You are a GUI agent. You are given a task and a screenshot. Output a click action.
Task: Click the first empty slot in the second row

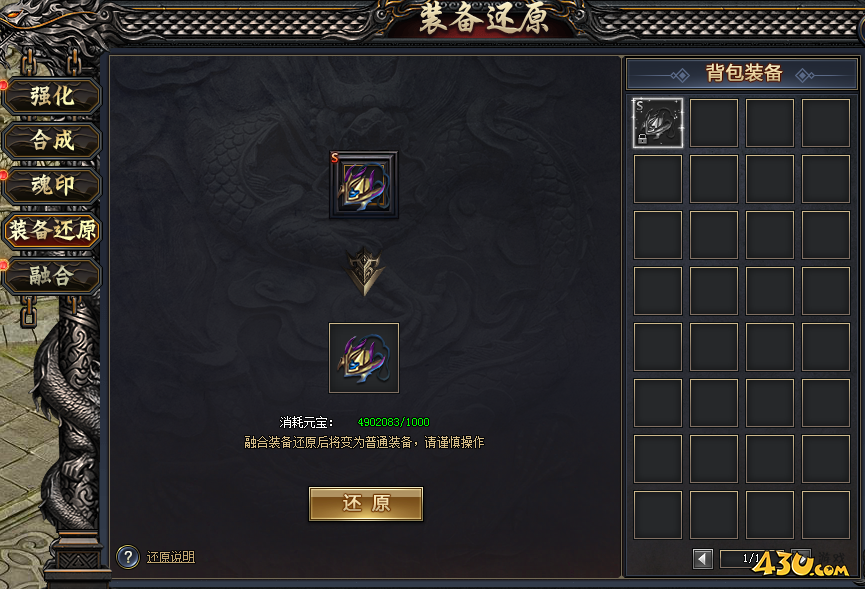coord(658,179)
